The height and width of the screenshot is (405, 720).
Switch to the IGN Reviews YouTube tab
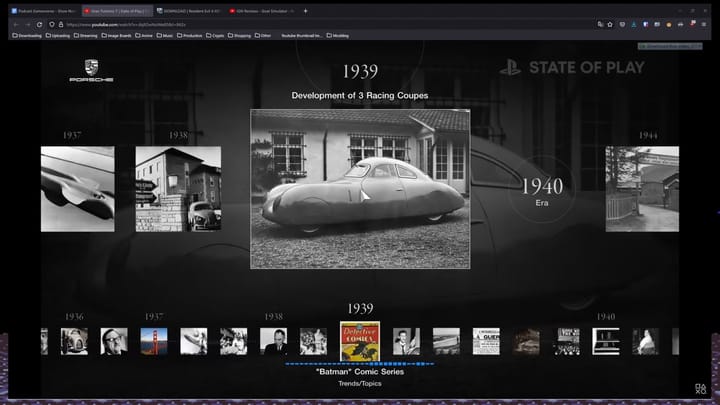262,11
